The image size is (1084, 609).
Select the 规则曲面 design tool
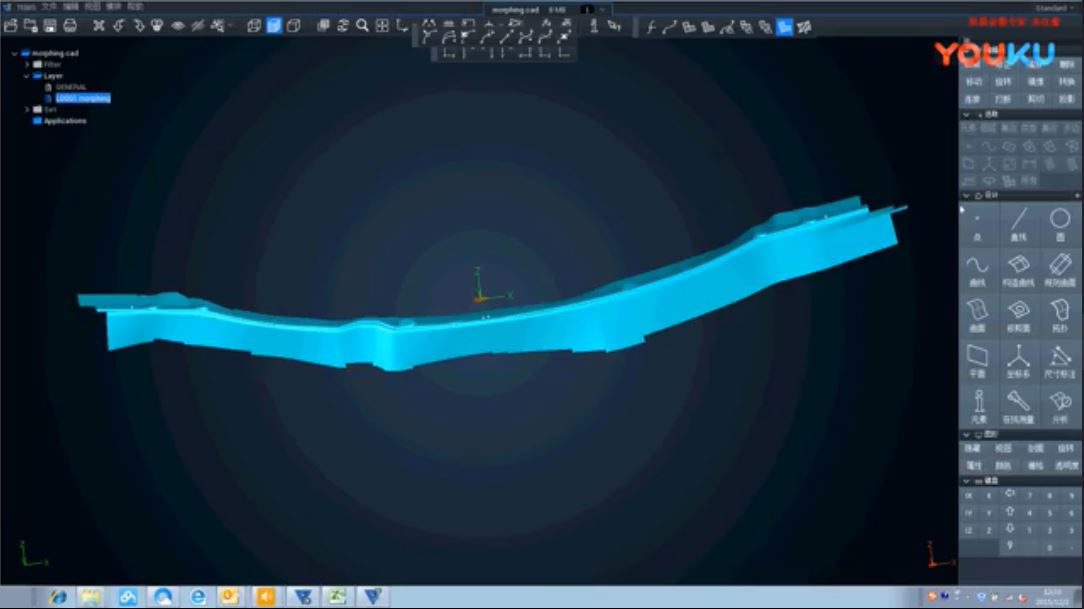click(1060, 271)
